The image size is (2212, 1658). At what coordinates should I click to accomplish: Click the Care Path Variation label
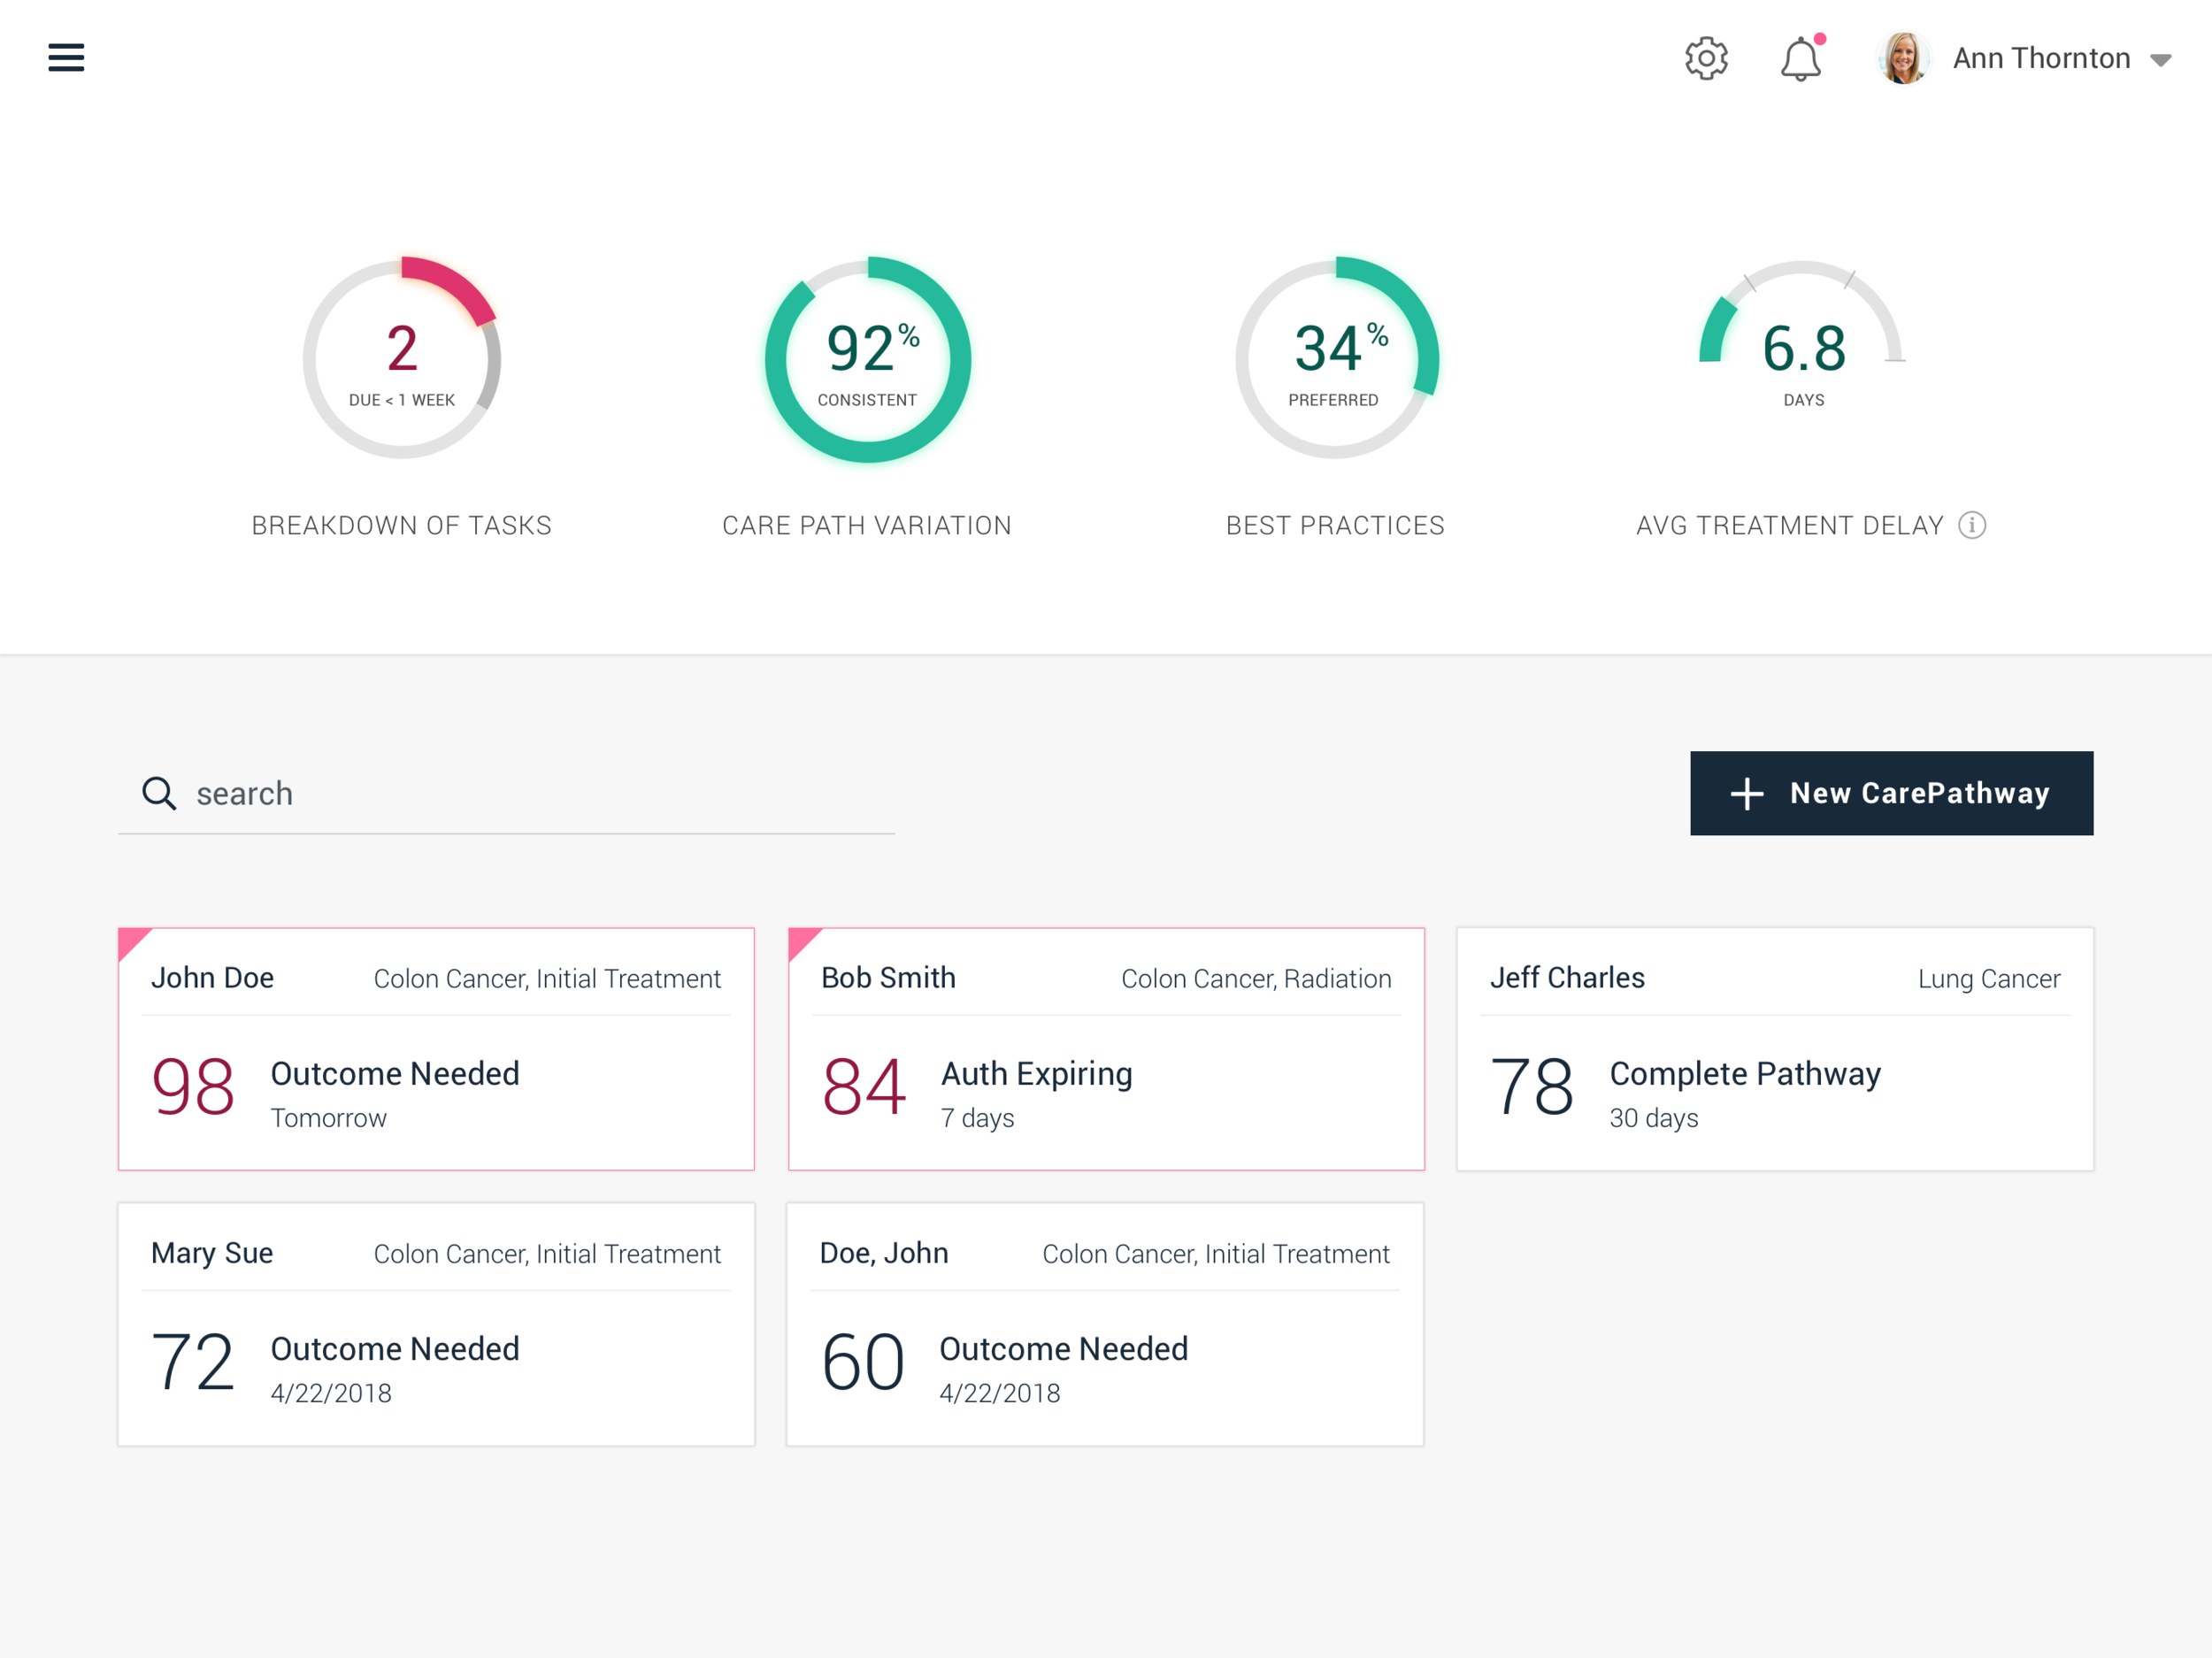pyautogui.click(x=867, y=525)
